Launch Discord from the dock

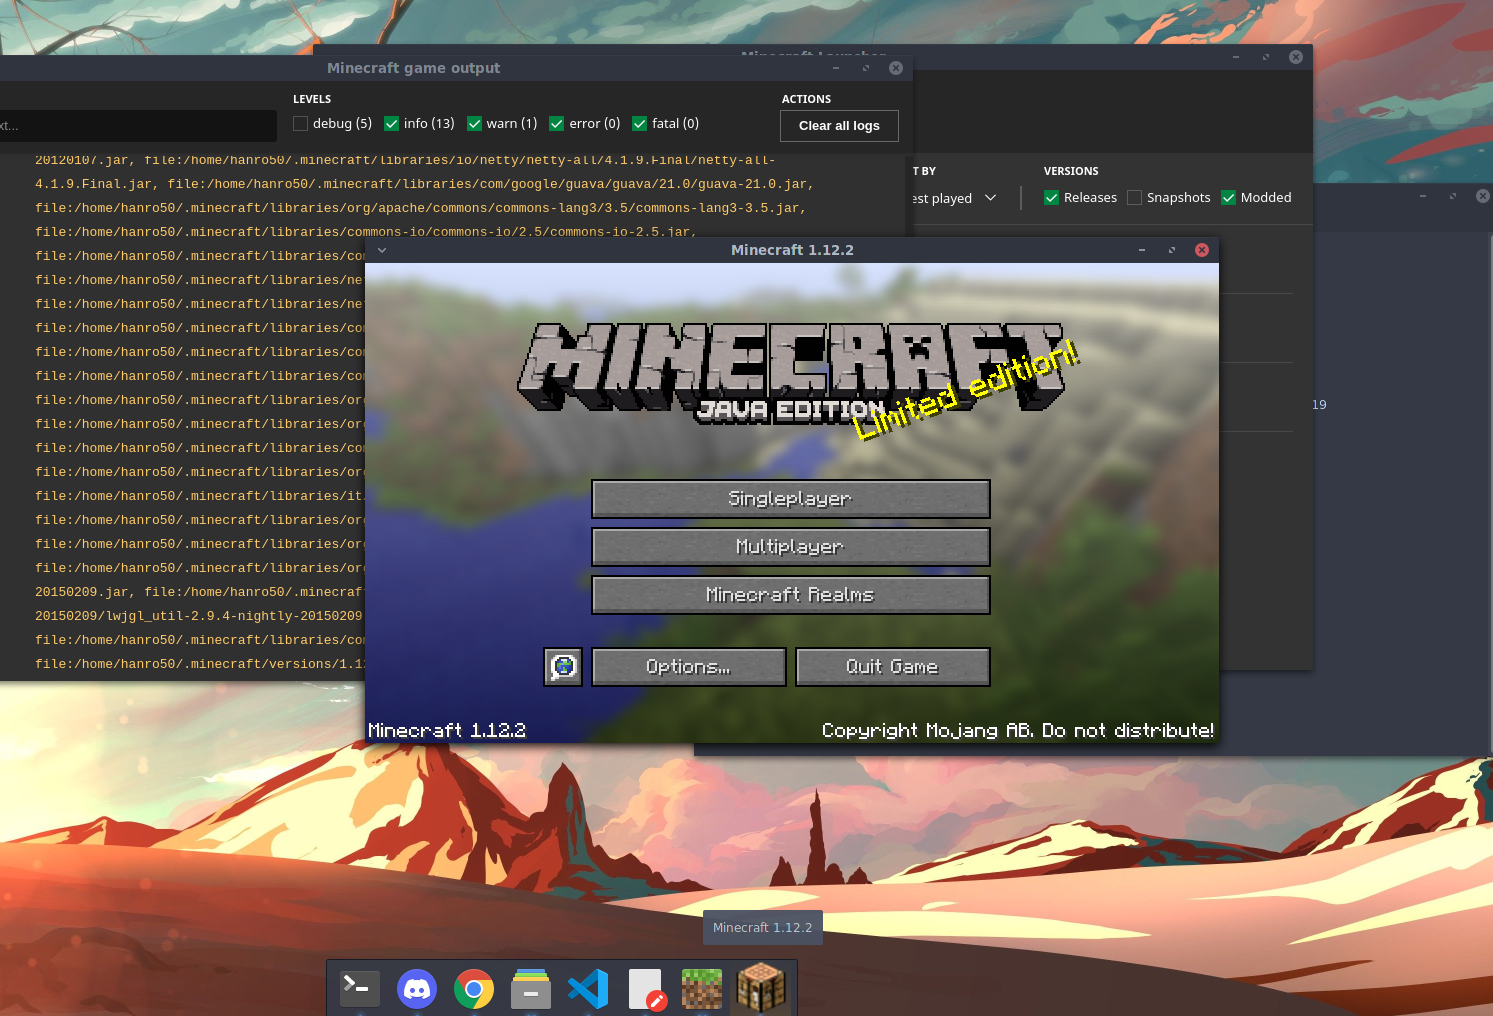coord(417,988)
